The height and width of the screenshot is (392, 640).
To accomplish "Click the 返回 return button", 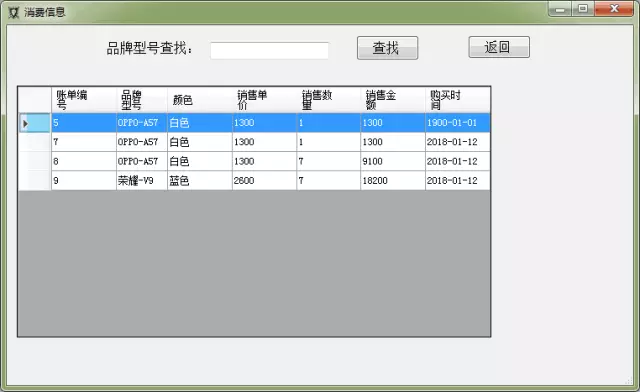I will coord(499,47).
